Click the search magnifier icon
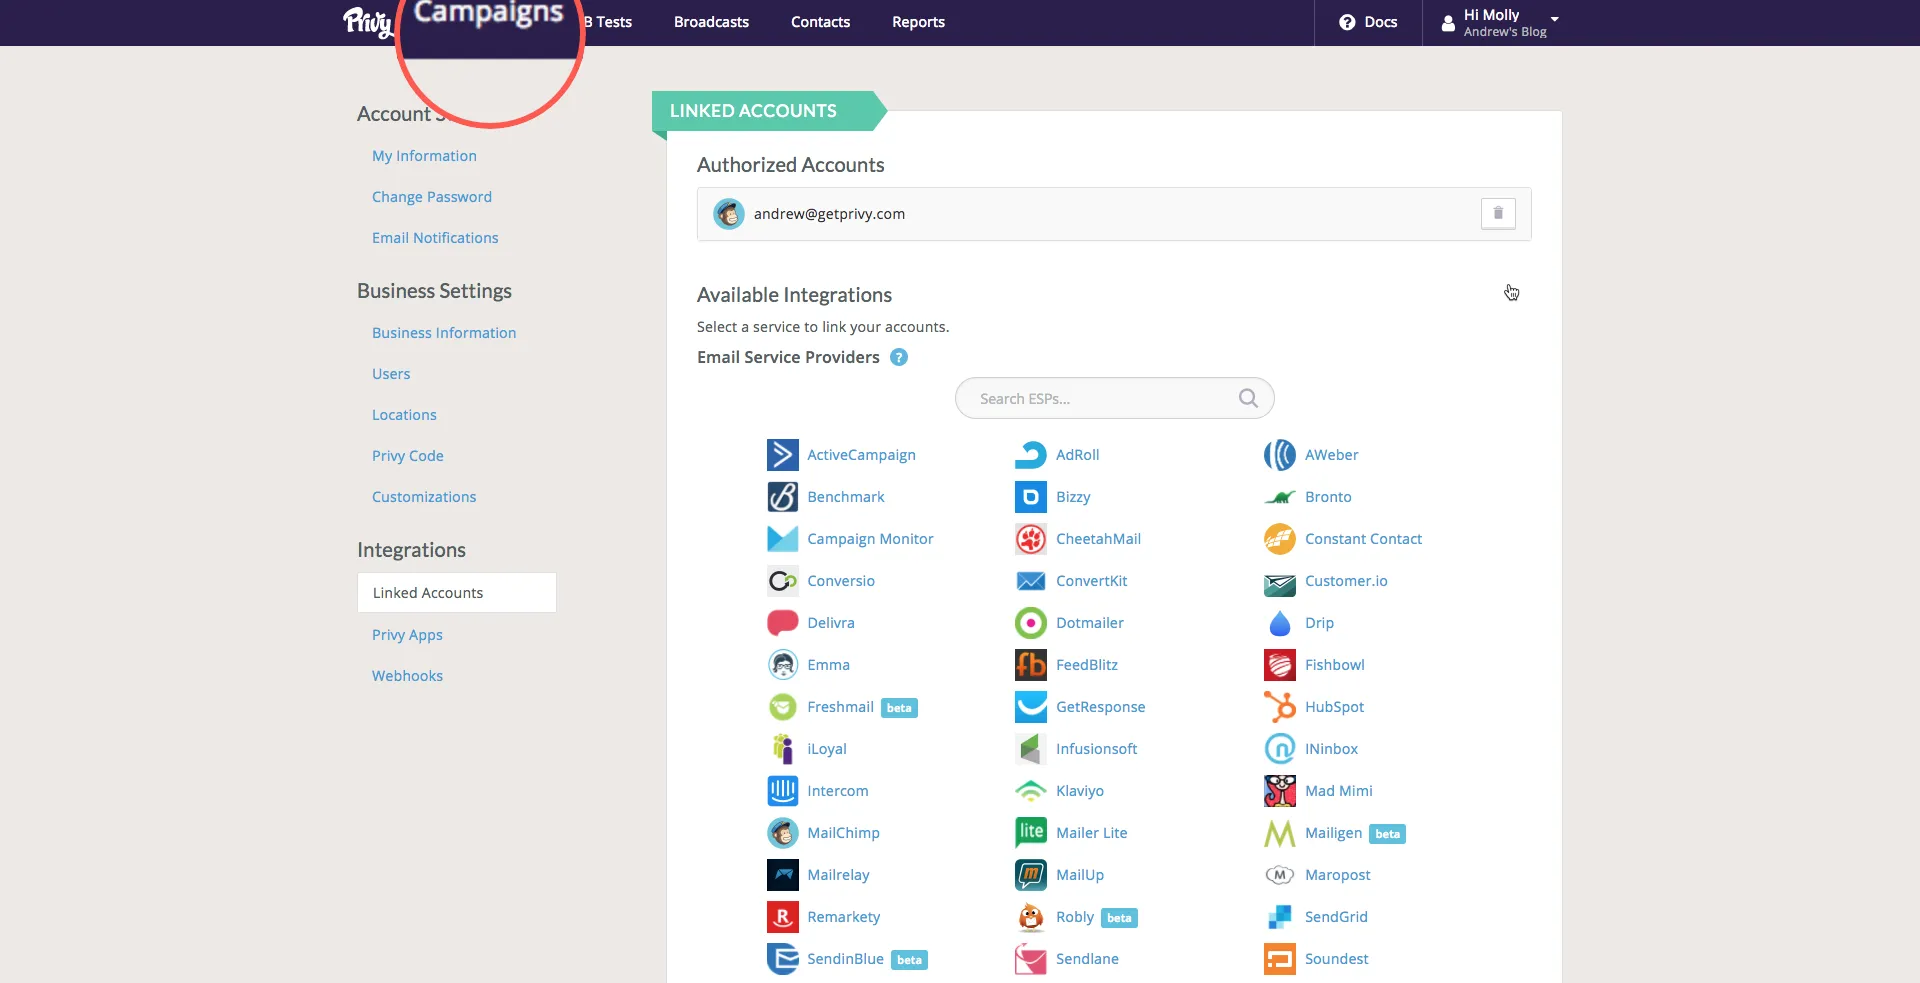This screenshot has height=983, width=1920. tap(1248, 398)
